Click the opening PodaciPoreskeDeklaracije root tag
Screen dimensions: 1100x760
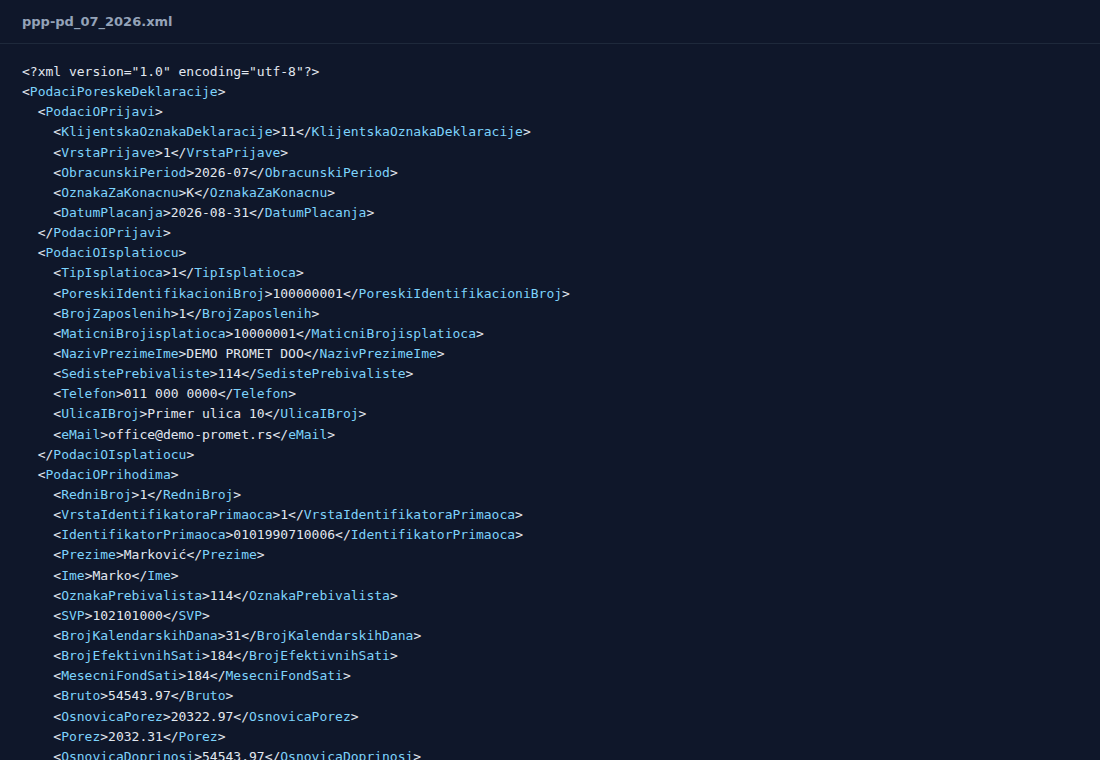click(123, 92)
